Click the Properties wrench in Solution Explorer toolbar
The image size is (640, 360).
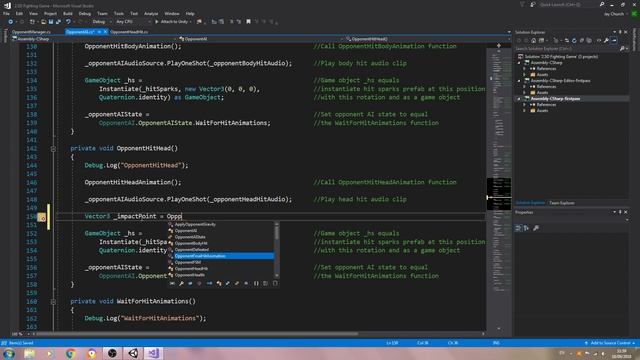pyautogui.click(x=606, y=40)
